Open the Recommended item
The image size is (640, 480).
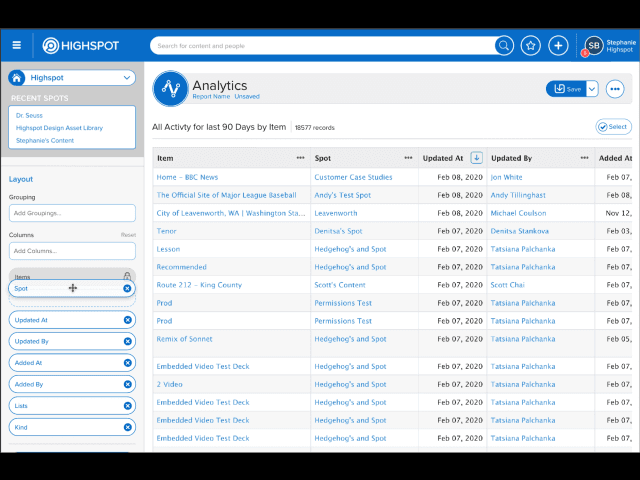(x=182, y=267)
